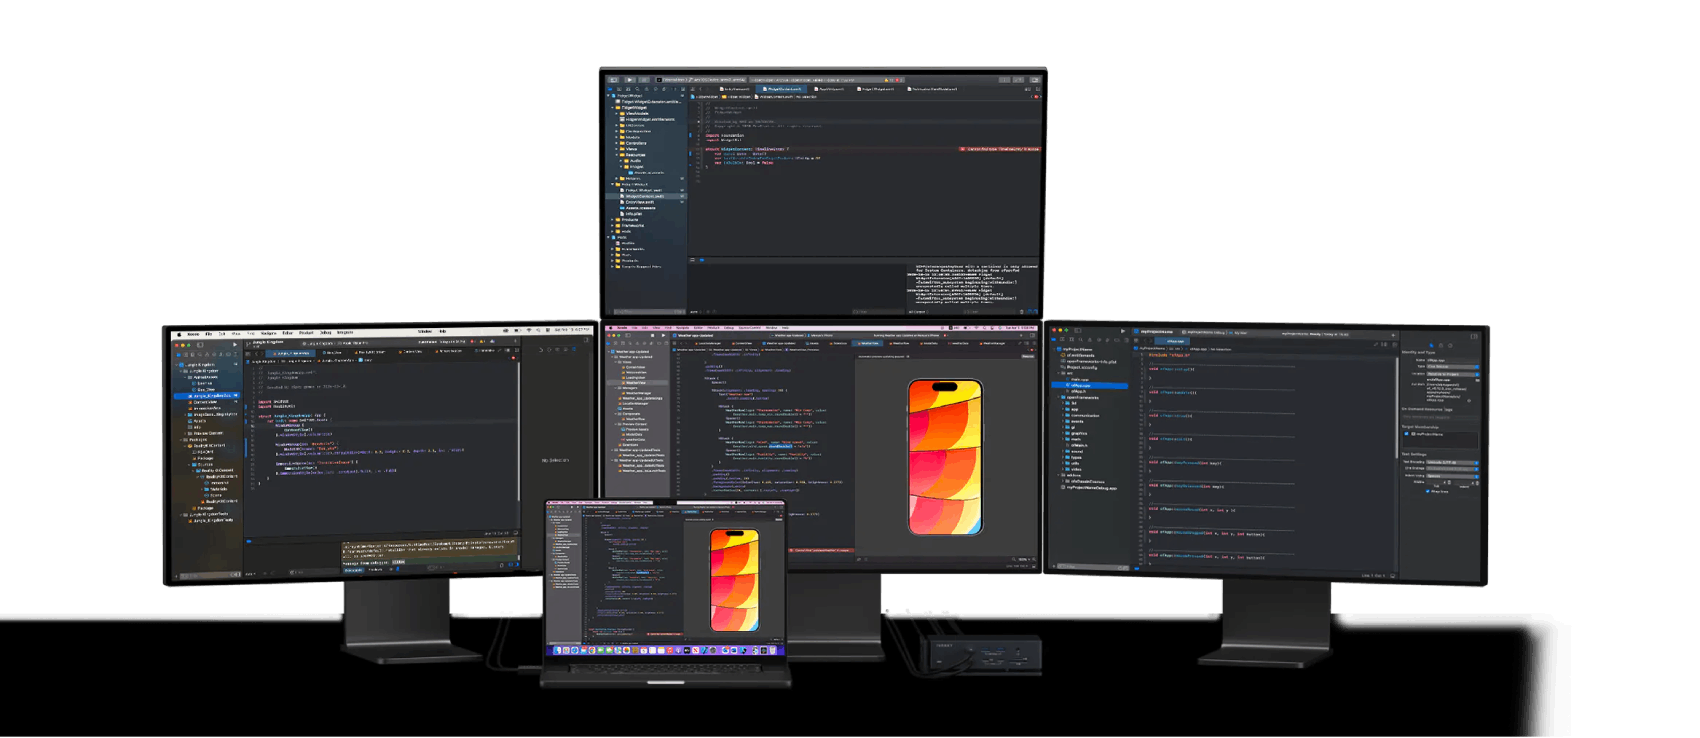The width and height of the screenshot is (1700, 738).
Task: Open Location dropdown in right monitor inspector
Action: 1452,374
